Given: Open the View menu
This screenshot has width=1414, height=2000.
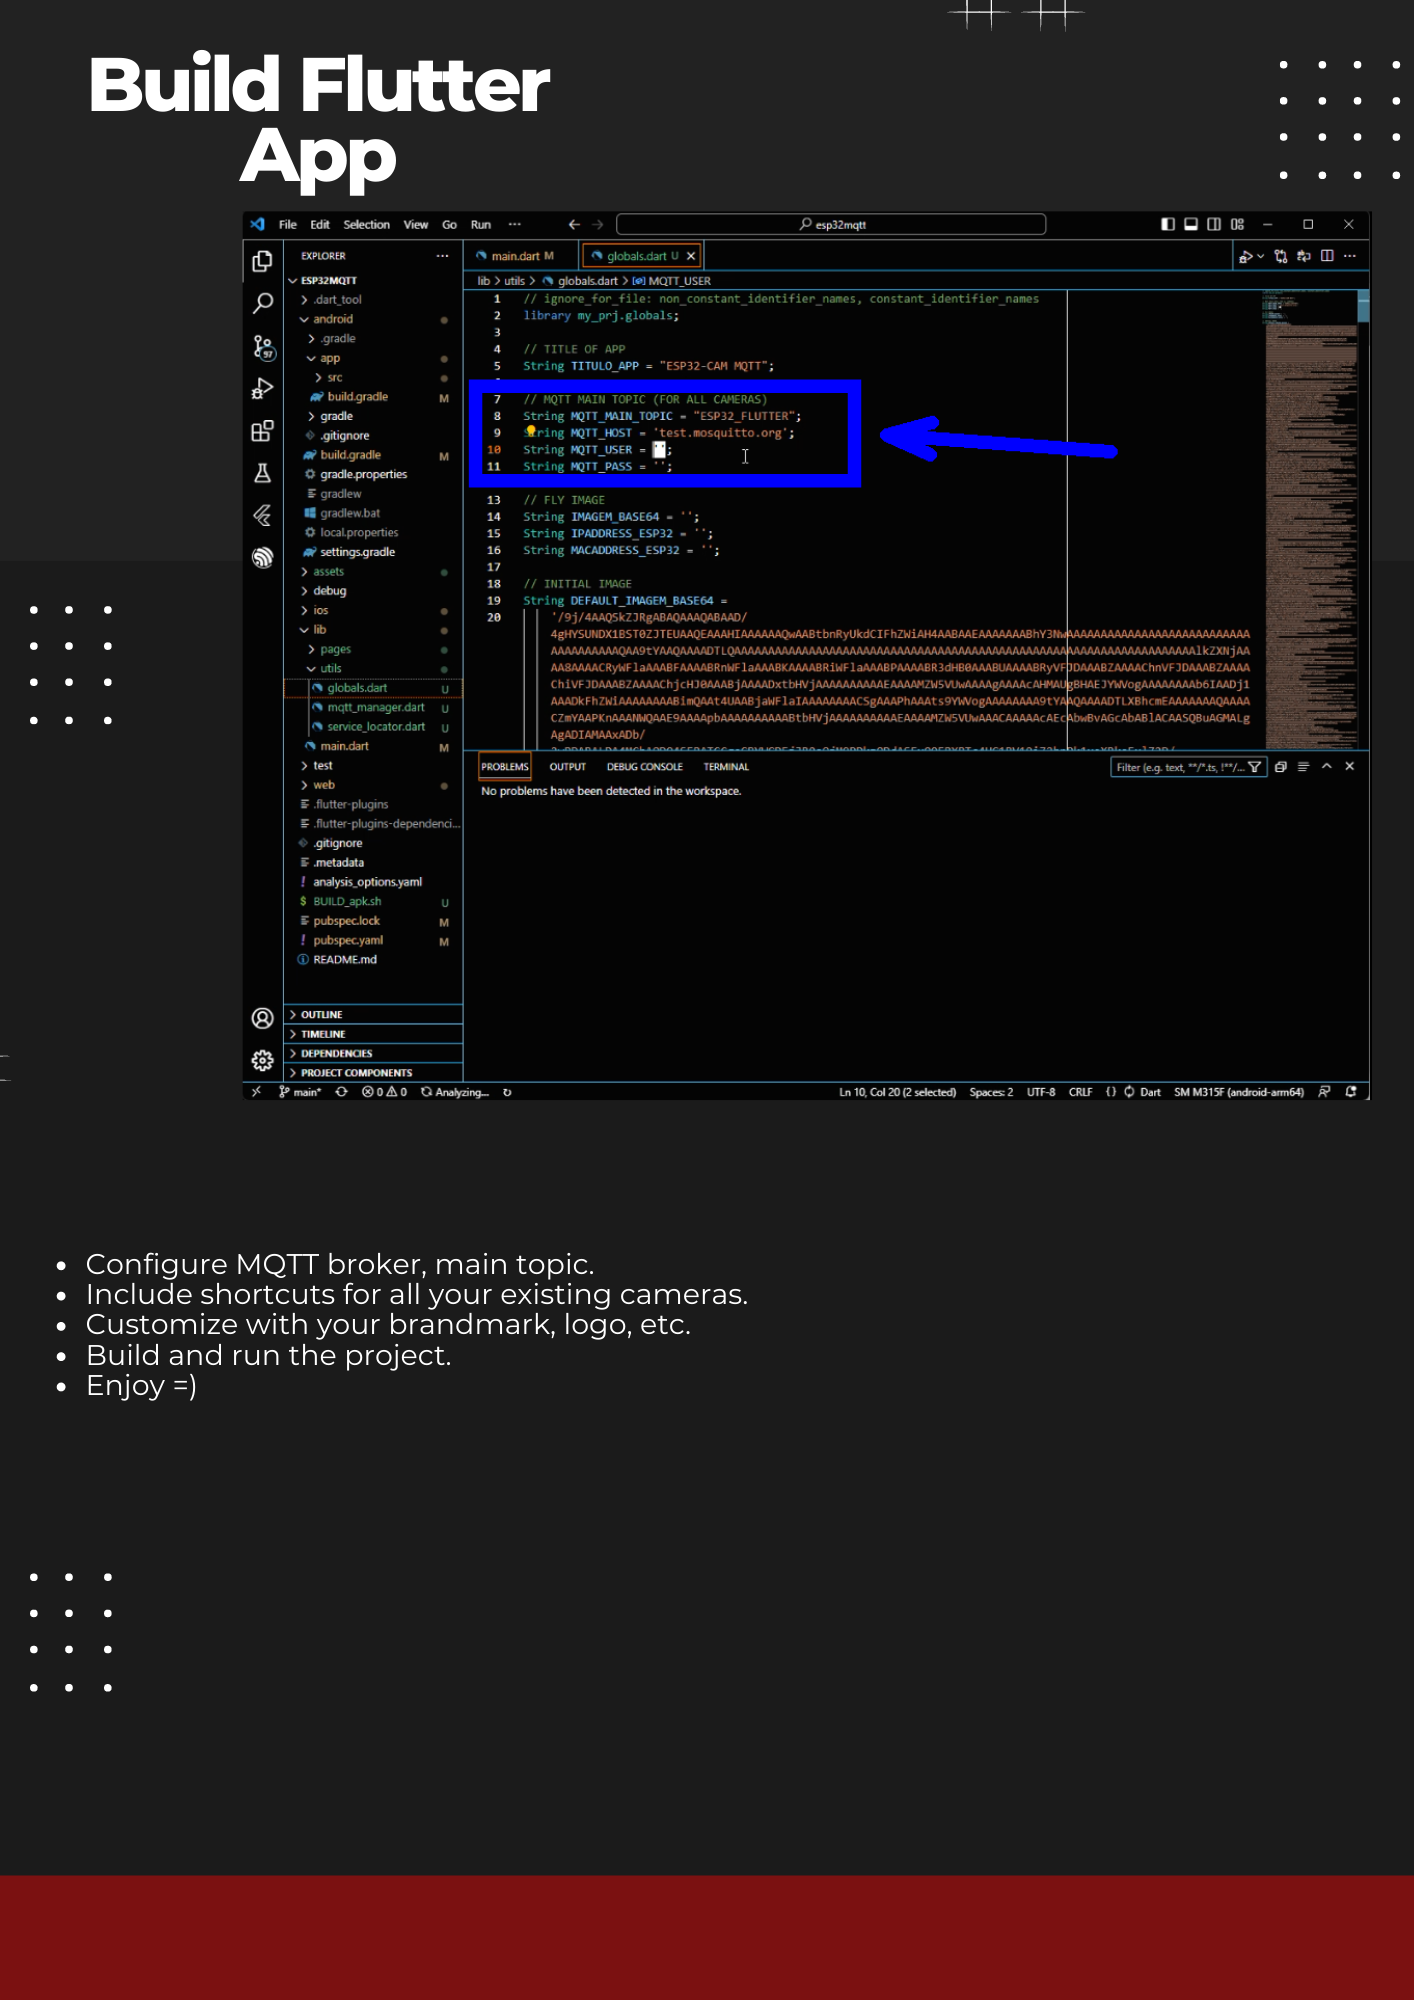Looking at the screenshot, I should tap(416, 225).
